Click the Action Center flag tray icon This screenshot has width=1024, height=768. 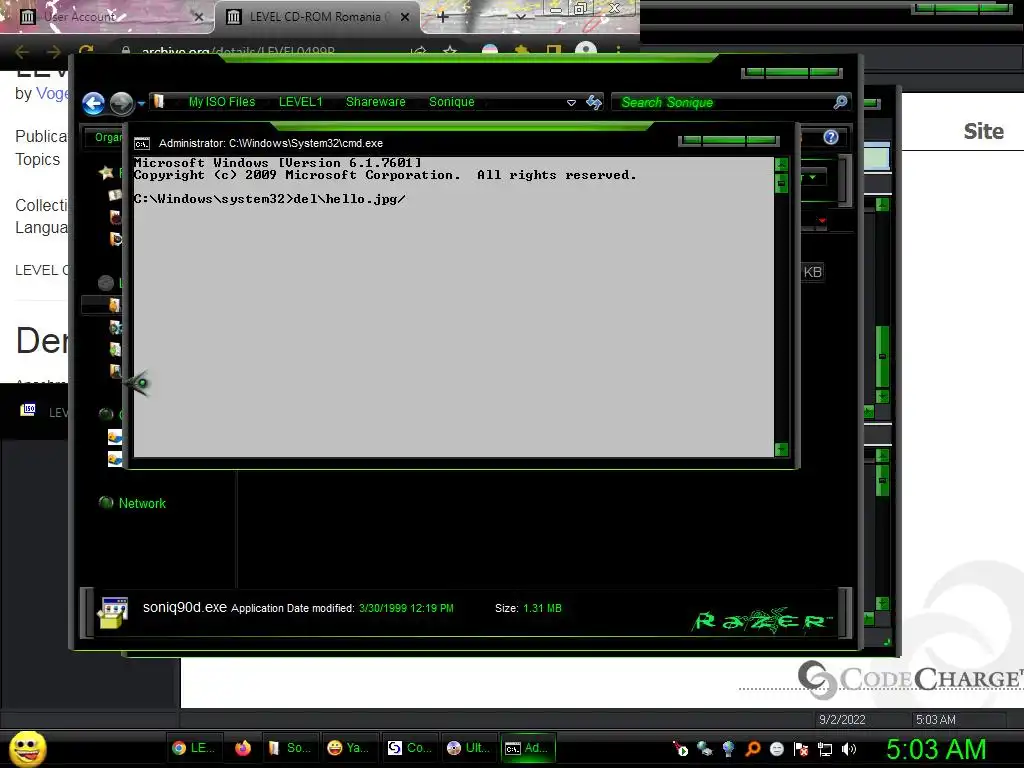pos(801,749)
